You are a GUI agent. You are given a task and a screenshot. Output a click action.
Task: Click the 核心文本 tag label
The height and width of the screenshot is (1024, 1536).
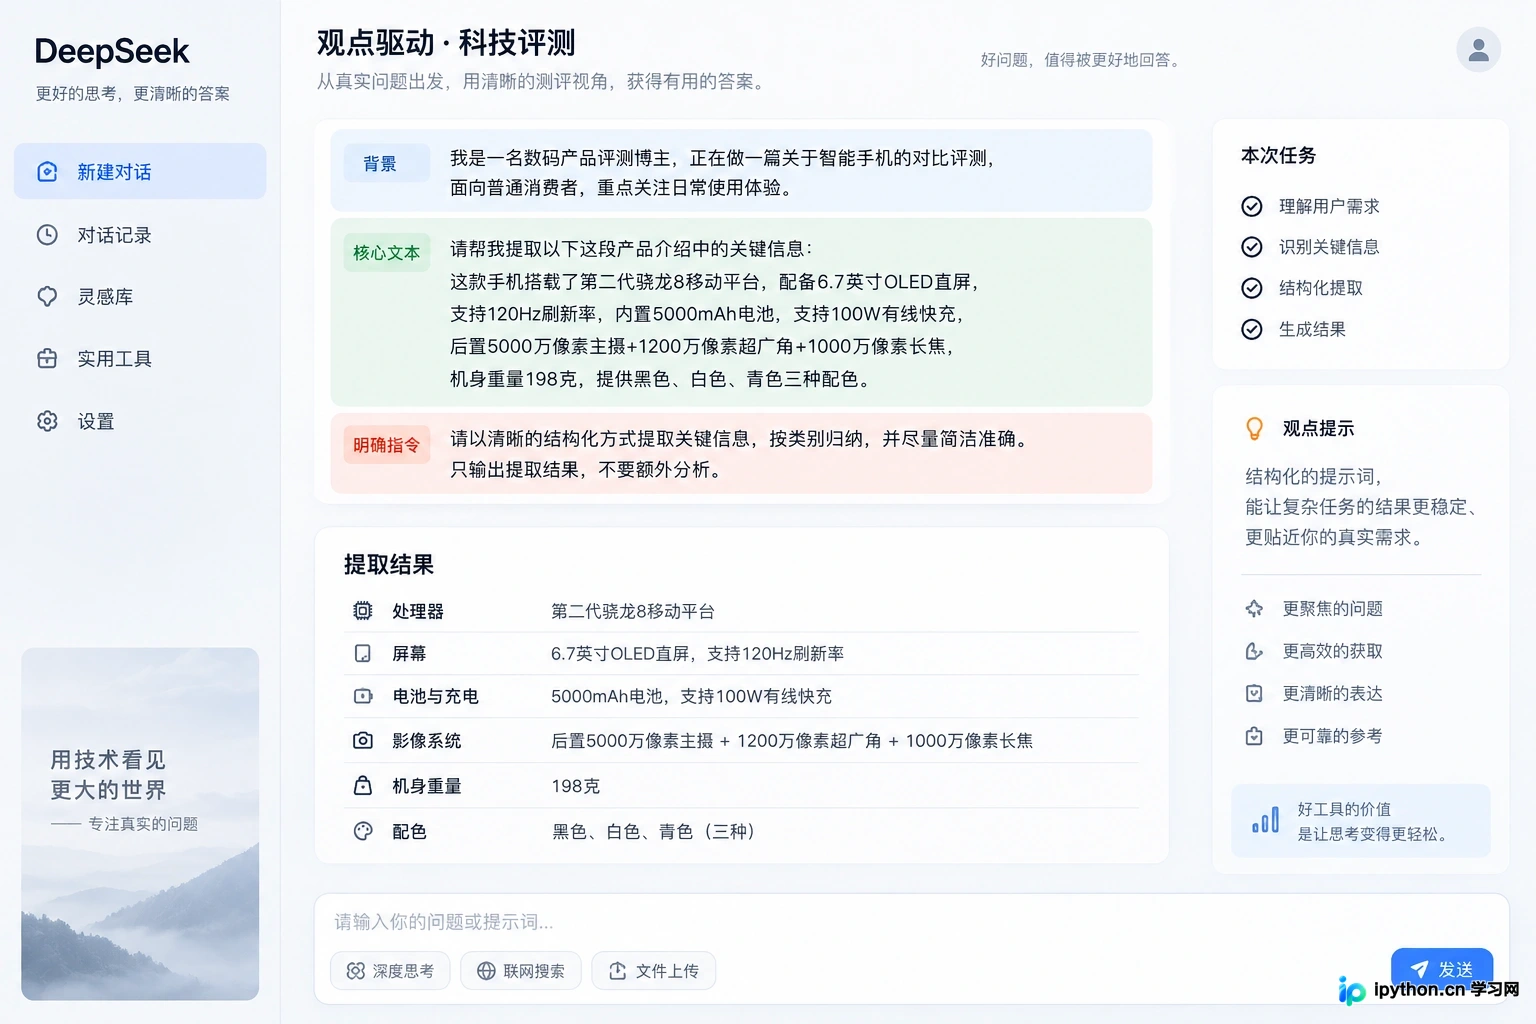[387, 253]
